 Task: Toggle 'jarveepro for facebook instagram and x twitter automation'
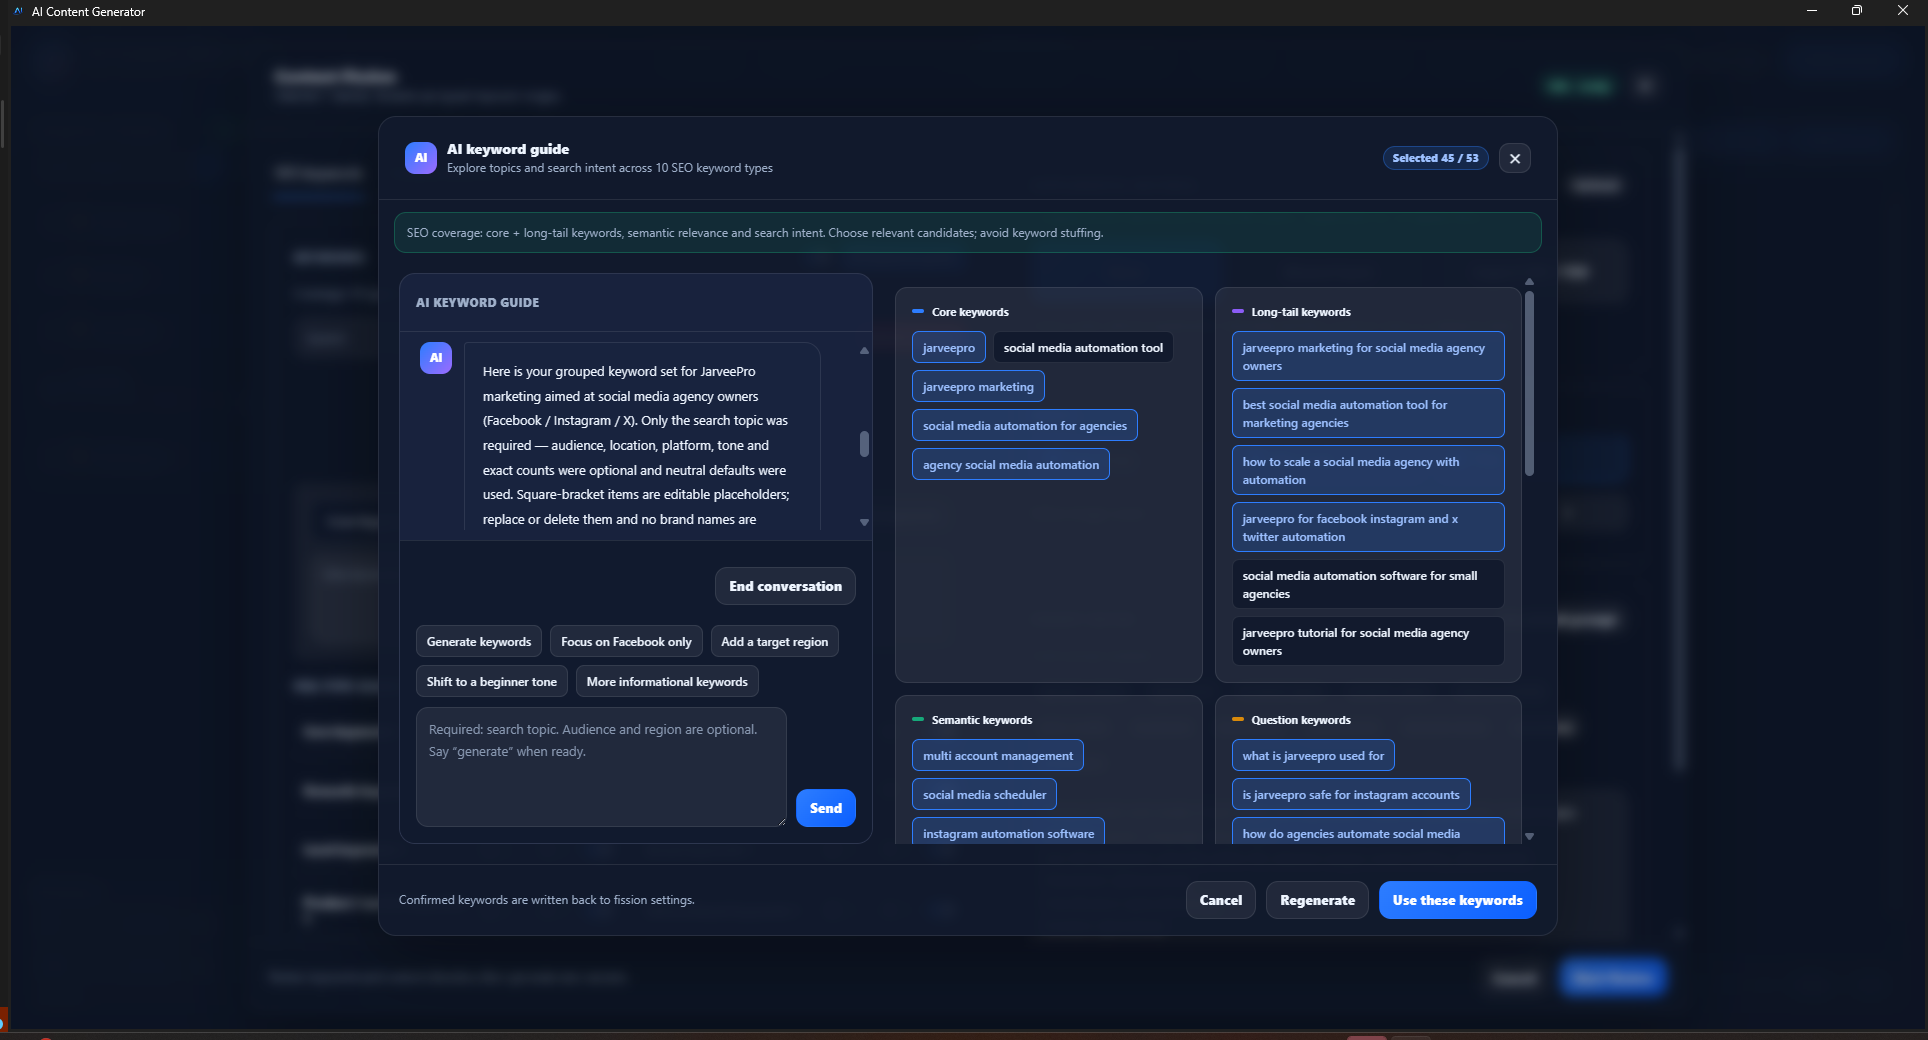coord(1368,528)
